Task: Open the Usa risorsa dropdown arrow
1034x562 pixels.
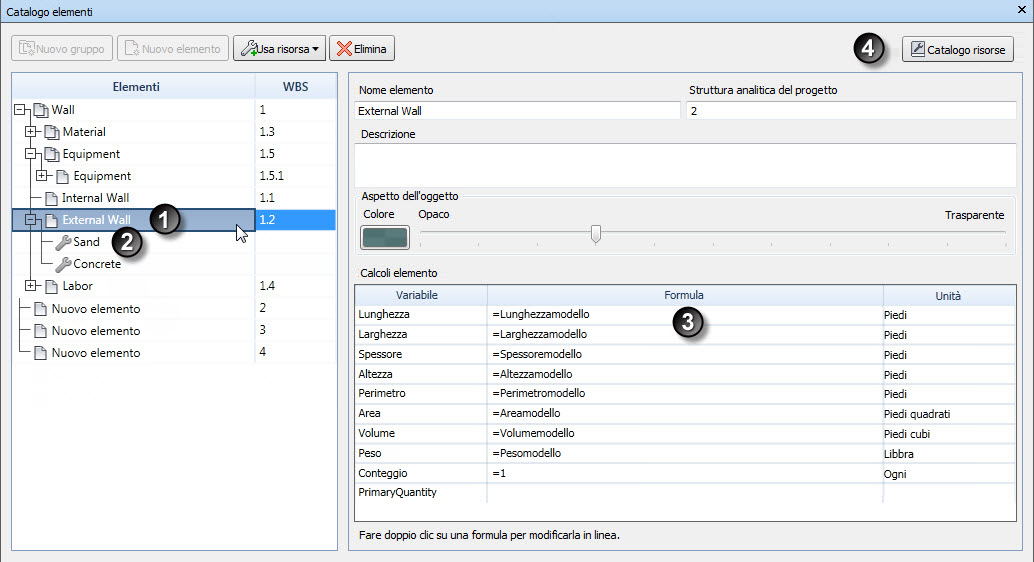Action: (315, 49)
